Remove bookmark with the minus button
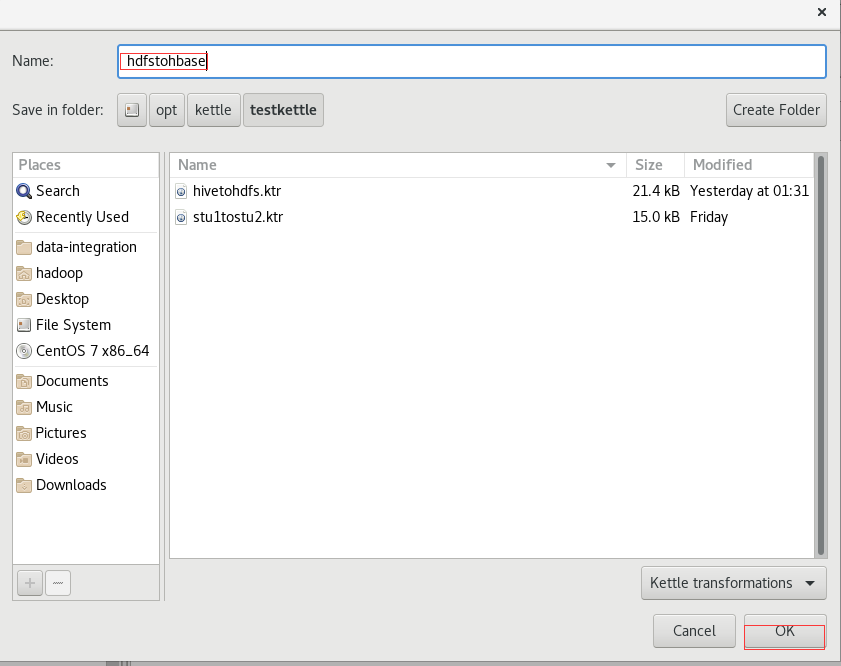 coord(58,583)
